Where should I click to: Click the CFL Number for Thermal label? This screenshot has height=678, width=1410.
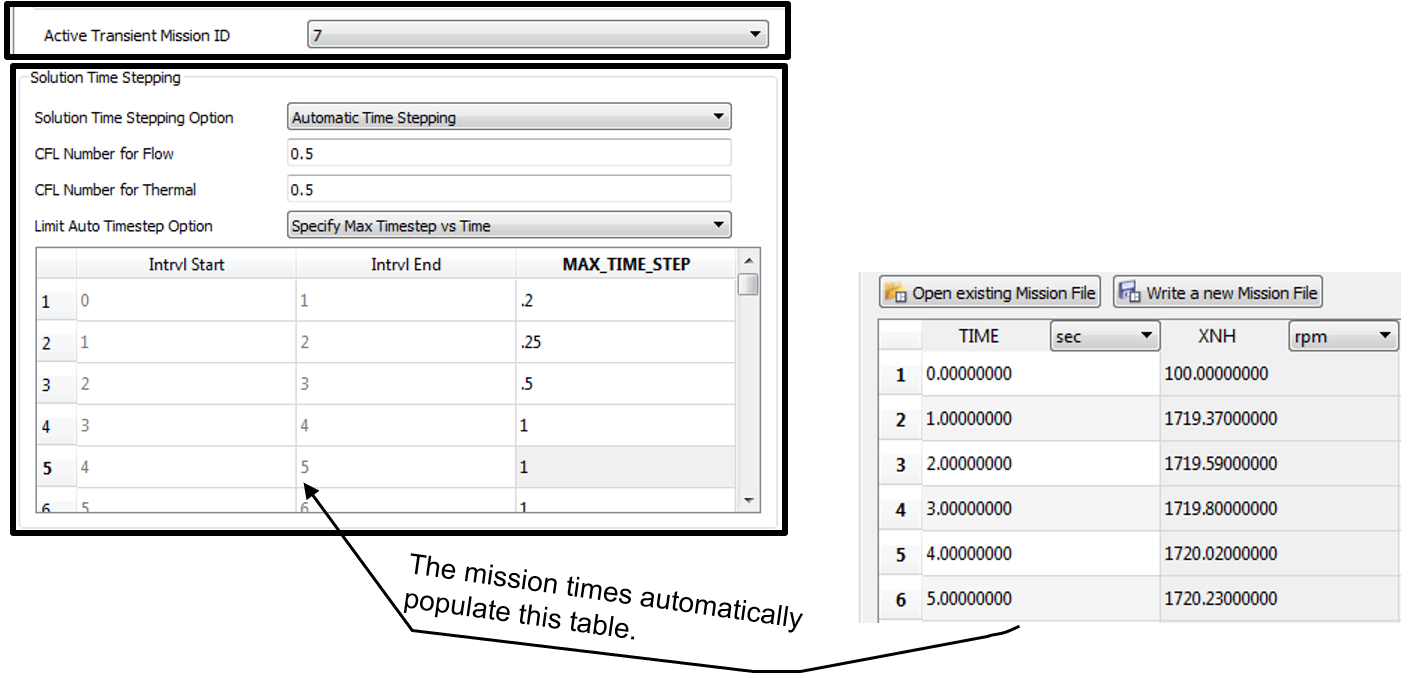(x=115, y=189)
